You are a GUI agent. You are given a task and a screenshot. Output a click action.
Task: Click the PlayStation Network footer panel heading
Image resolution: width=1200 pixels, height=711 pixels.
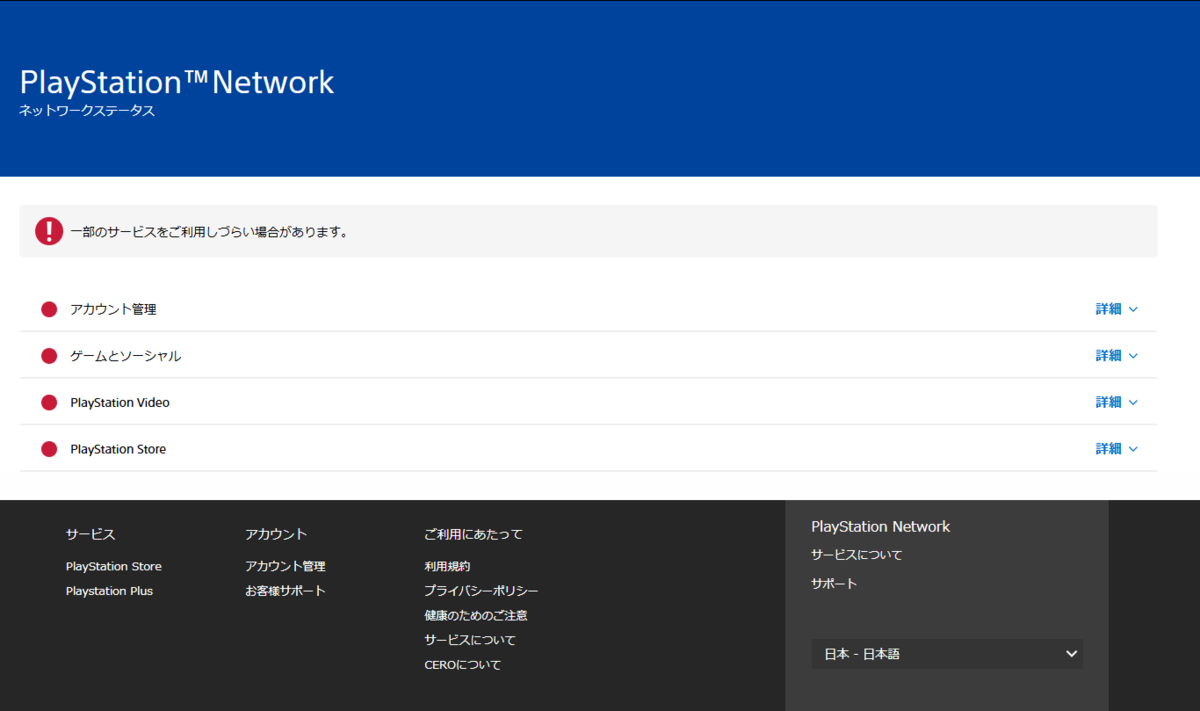pos(881,526)
